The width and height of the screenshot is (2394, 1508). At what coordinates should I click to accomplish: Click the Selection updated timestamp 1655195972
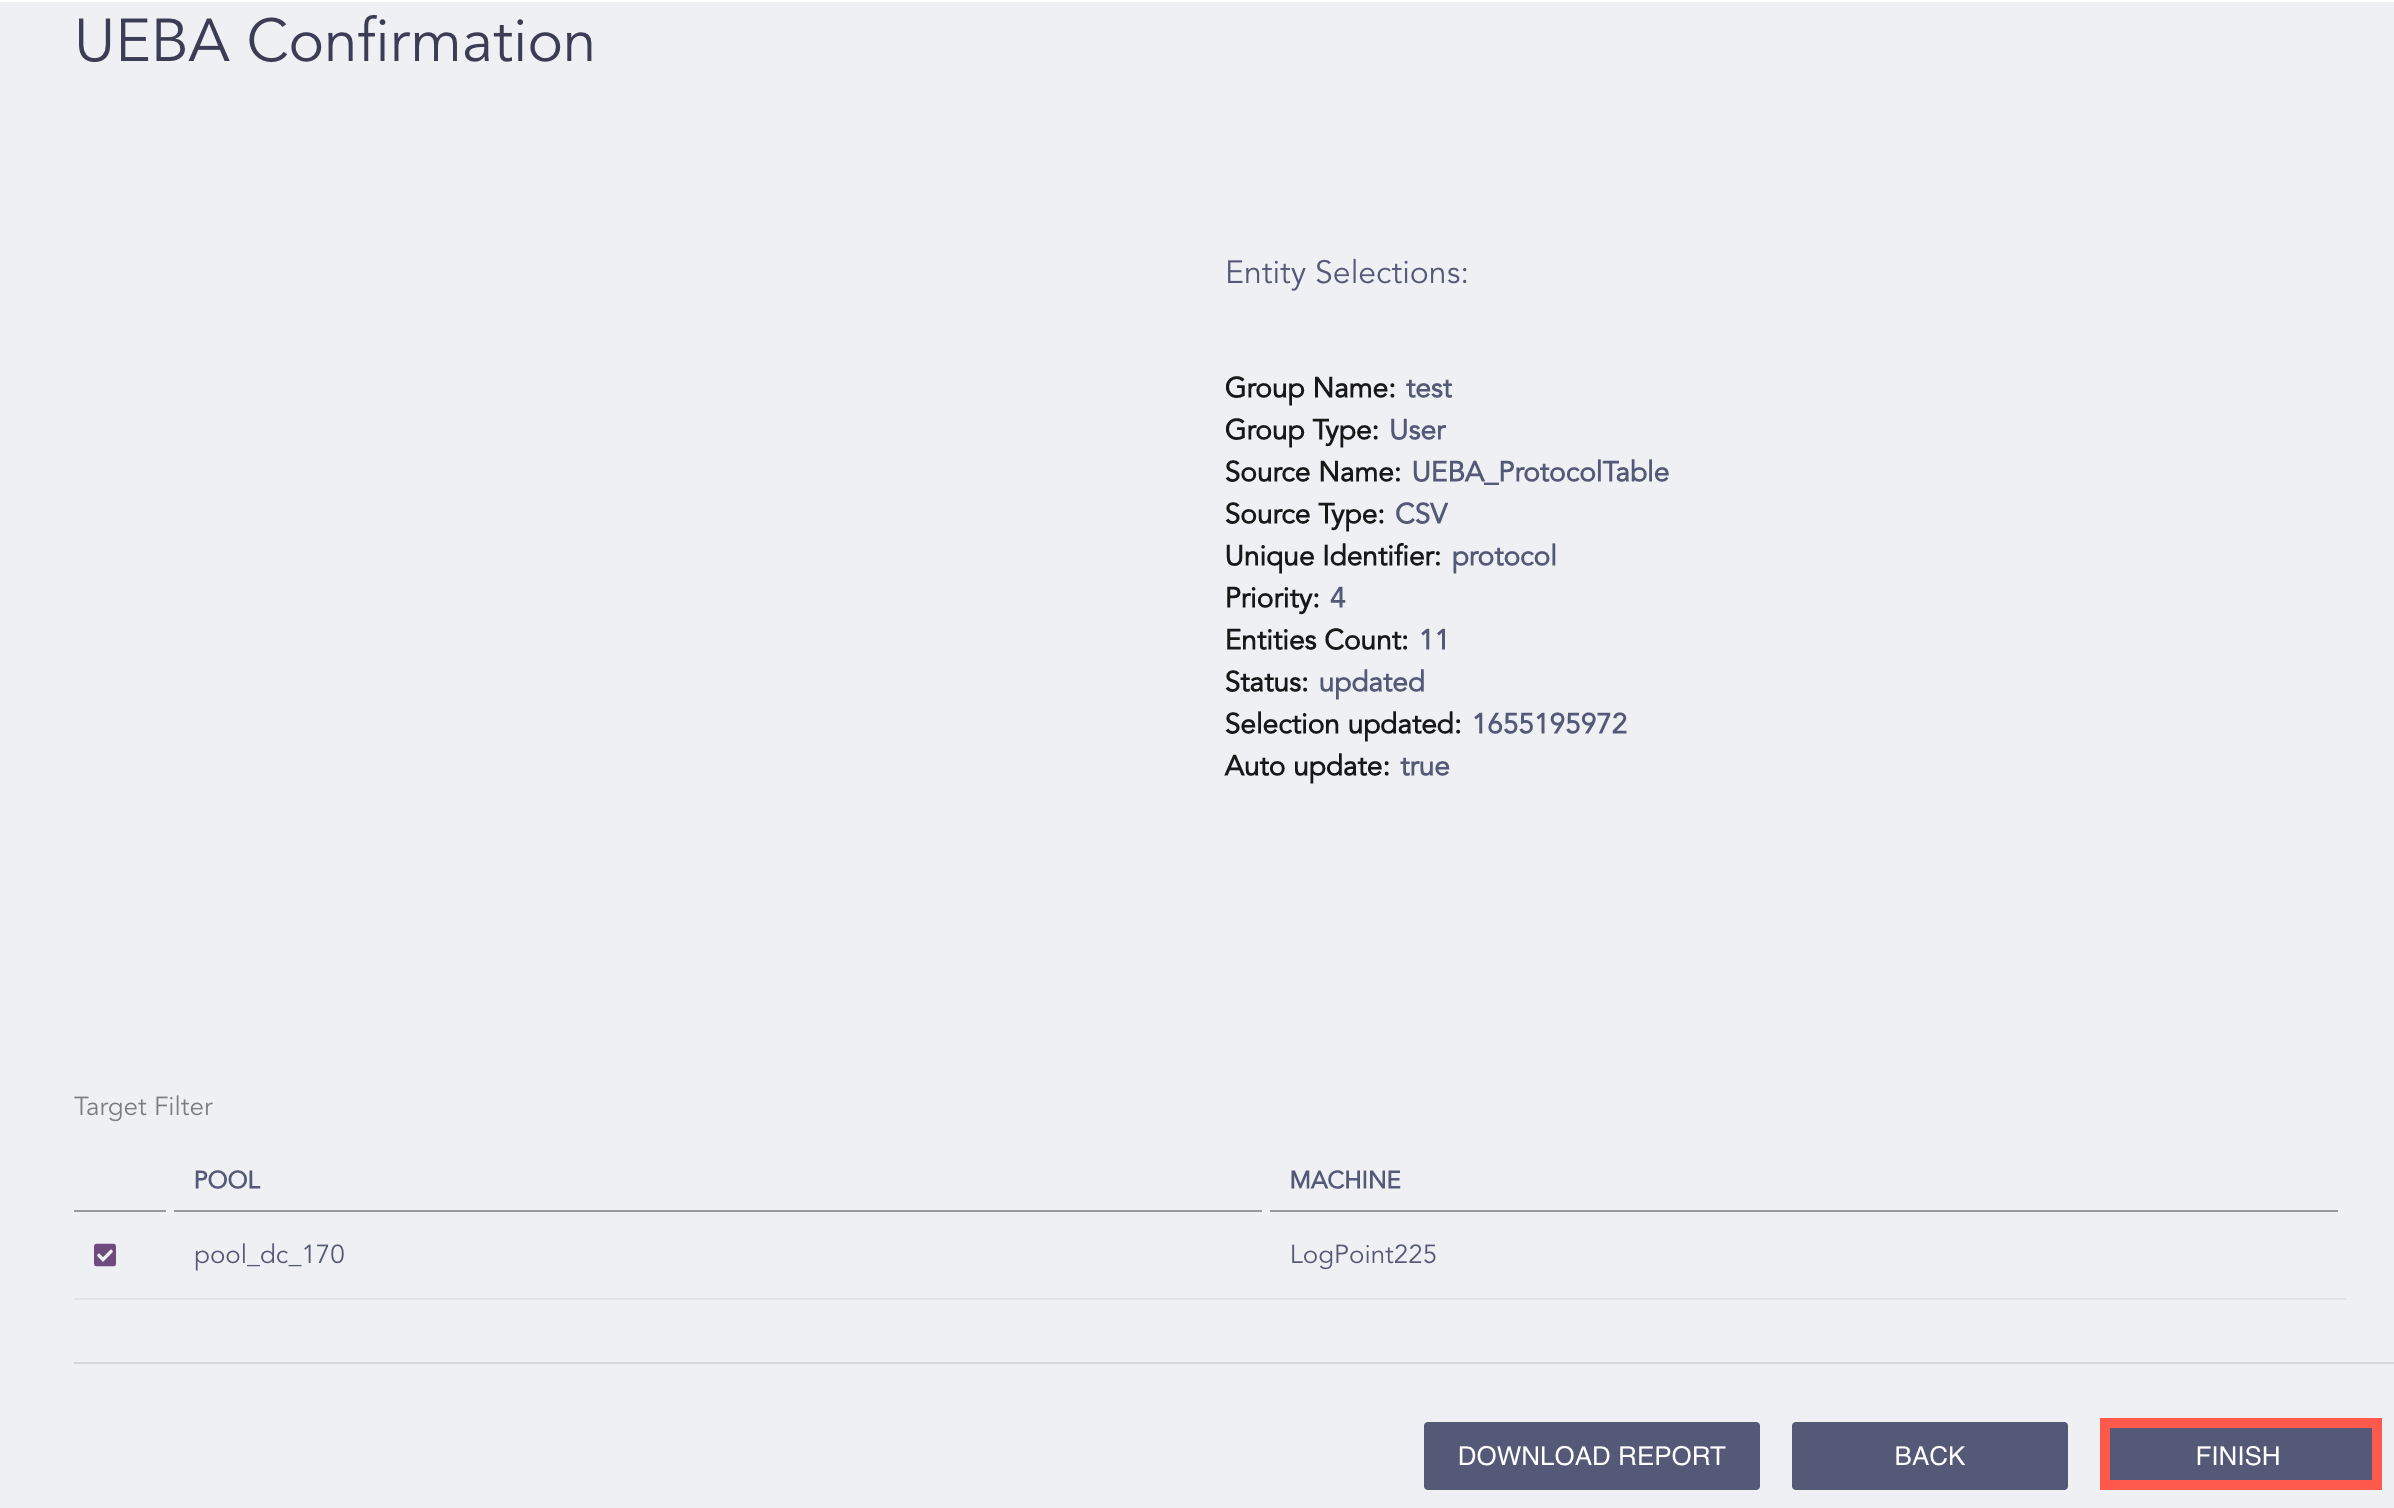[x=1549, y=724]
